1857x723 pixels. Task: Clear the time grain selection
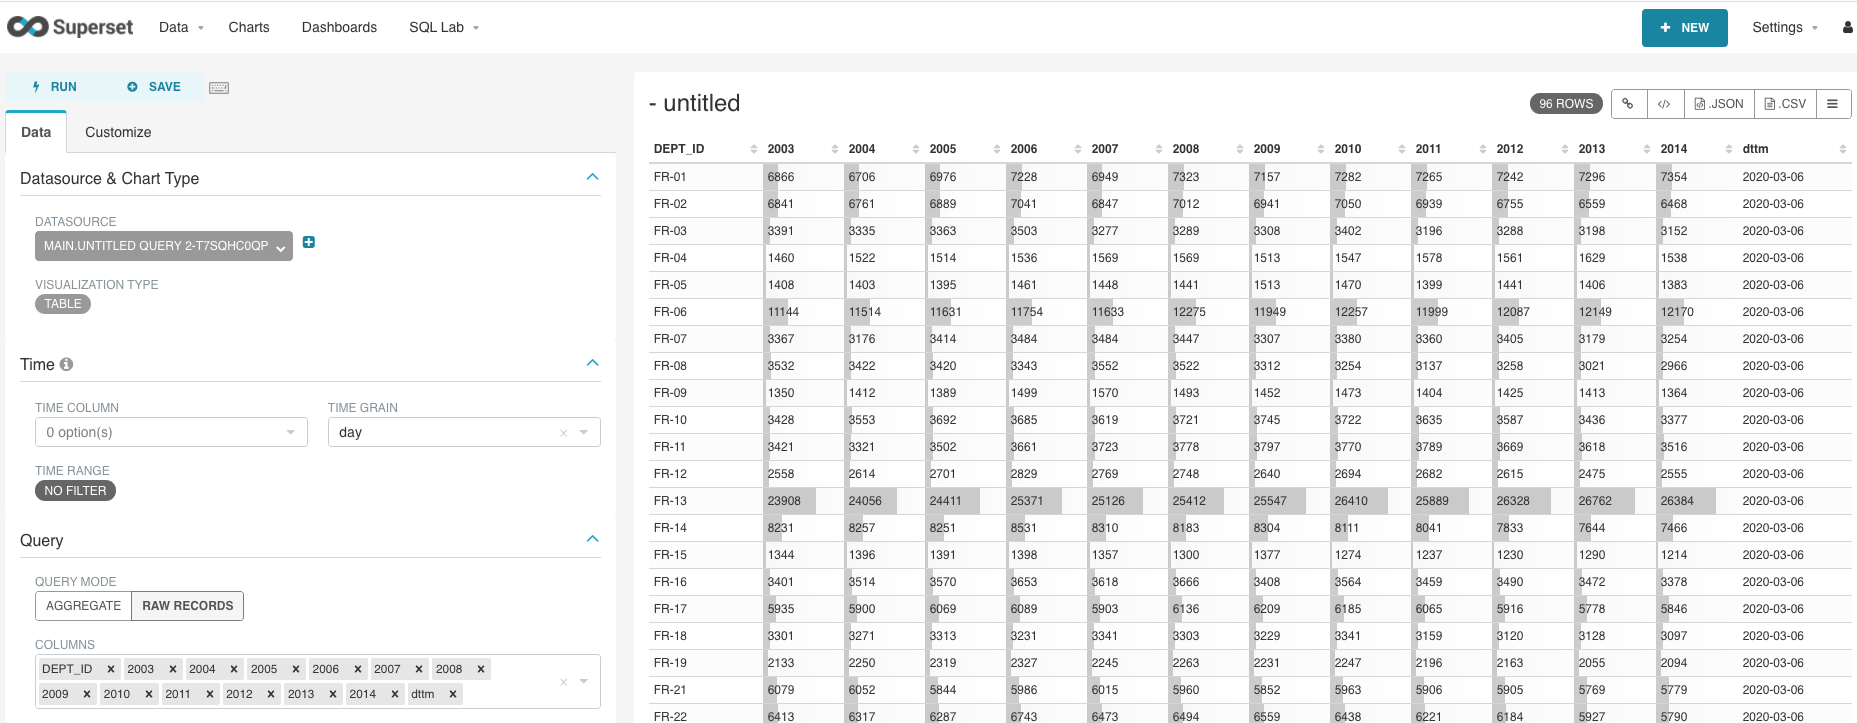tap(563, 433)
